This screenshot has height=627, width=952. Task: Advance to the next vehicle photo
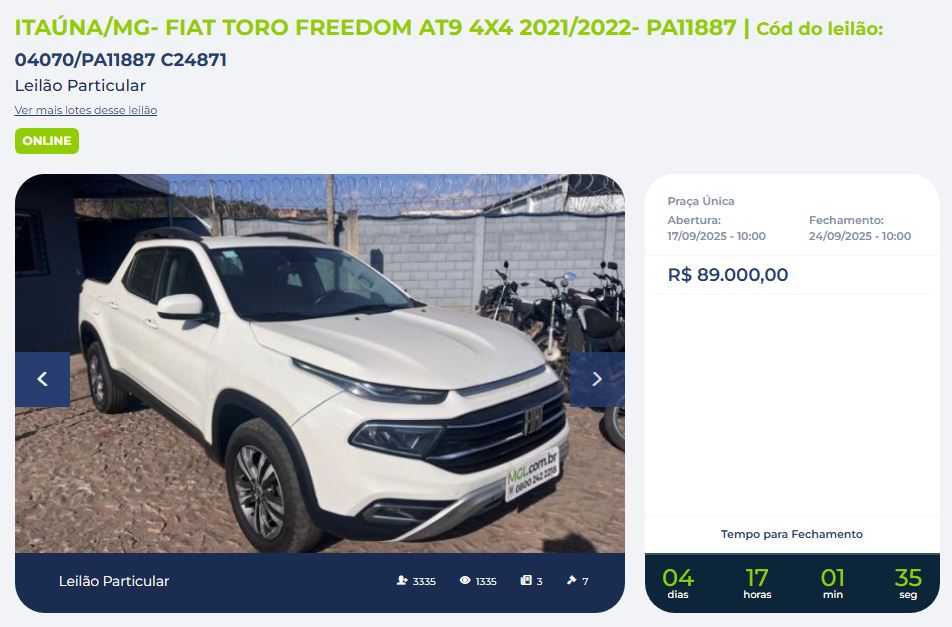[x=597, y=379]
